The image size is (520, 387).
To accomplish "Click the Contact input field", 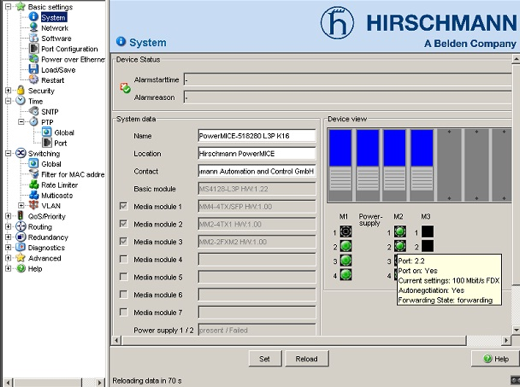I will point(257,171).
